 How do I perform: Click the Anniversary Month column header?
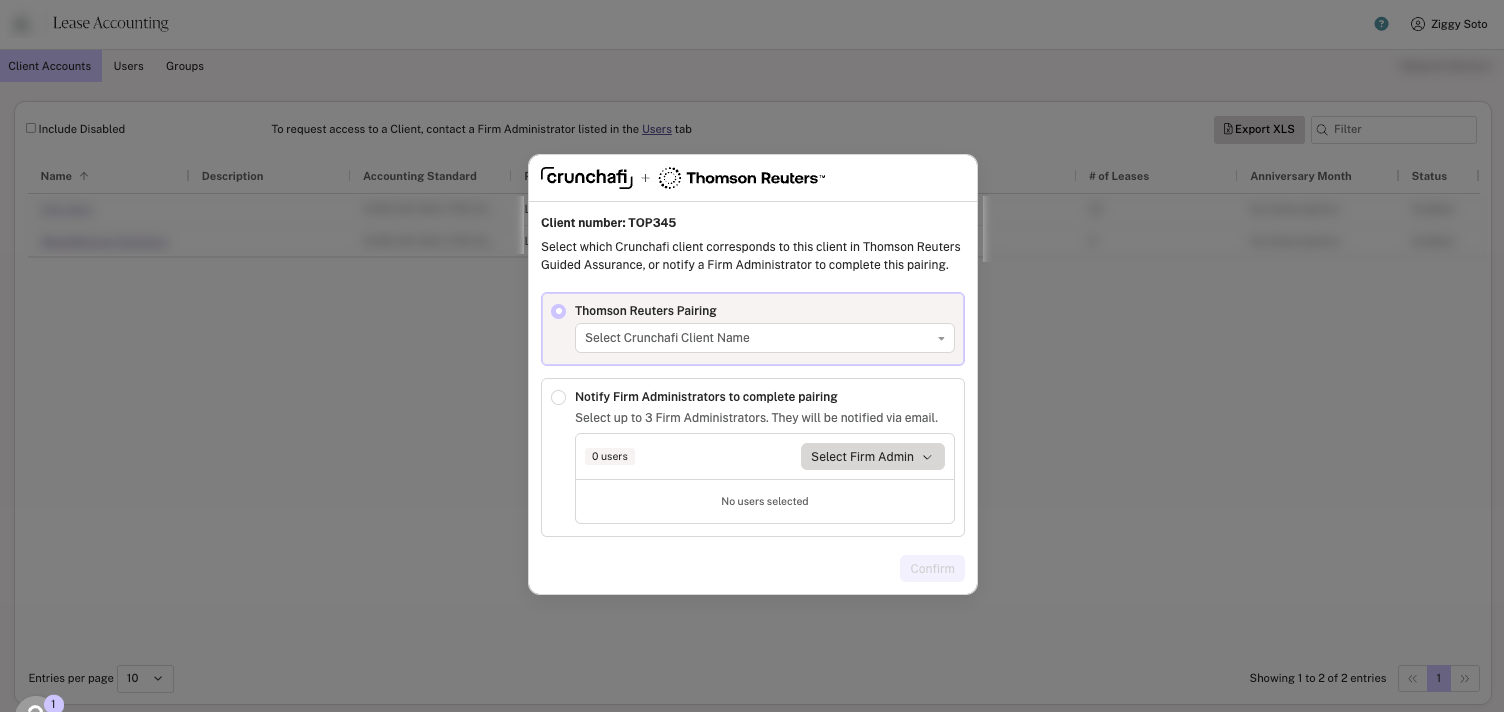(x=1300, y=176)
